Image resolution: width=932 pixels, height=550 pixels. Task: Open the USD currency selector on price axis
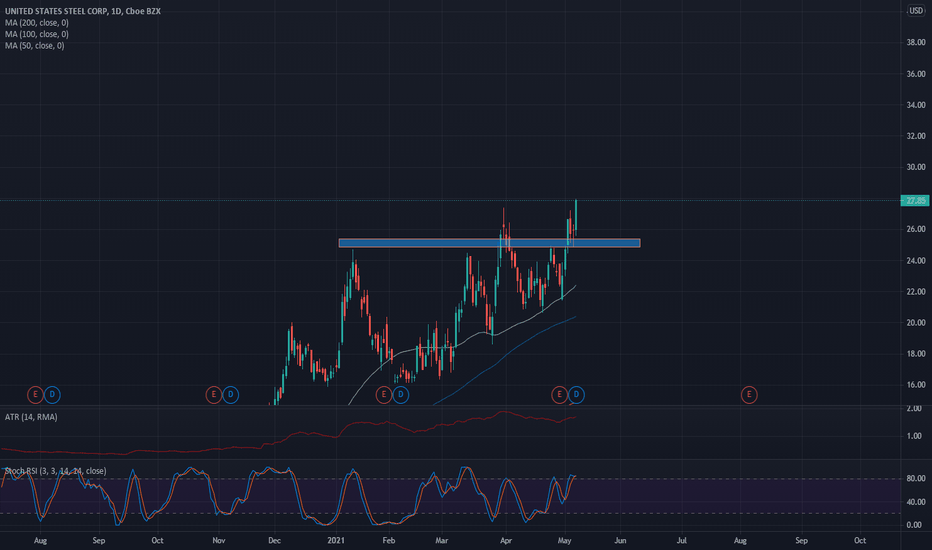pyautogui.click(x=916, y=11)
